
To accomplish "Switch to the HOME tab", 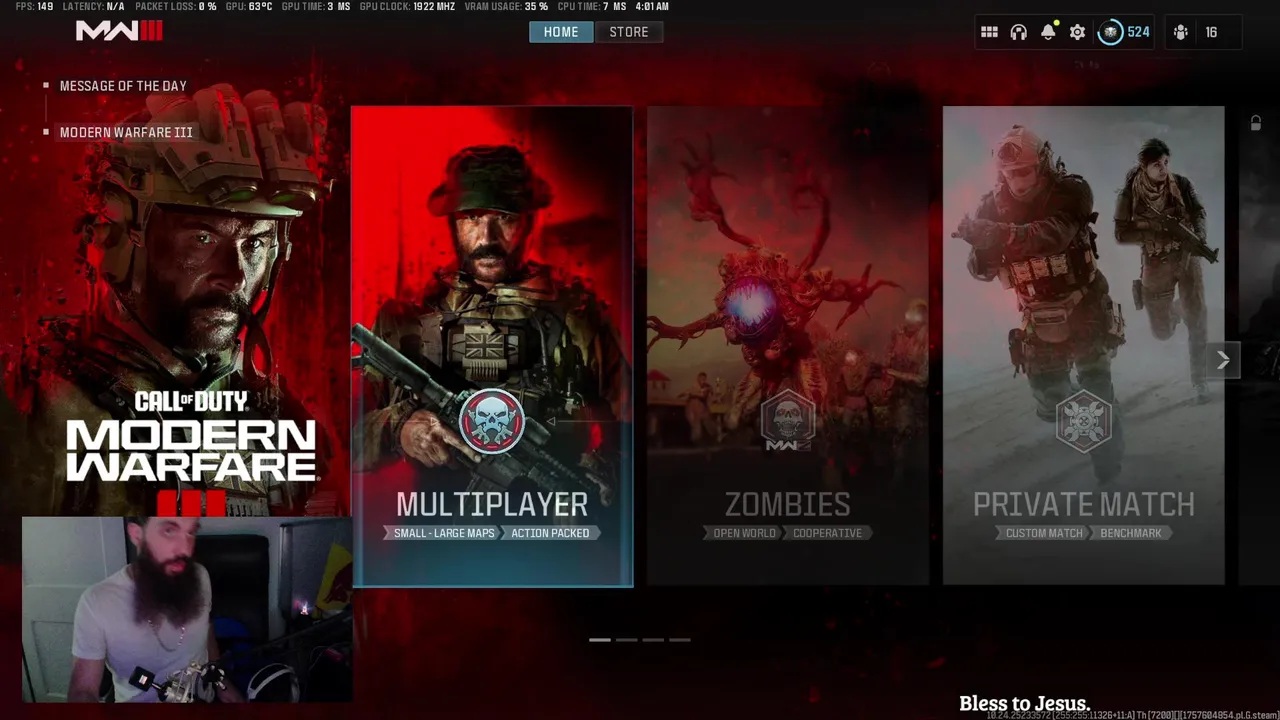I will coord(561,32).
